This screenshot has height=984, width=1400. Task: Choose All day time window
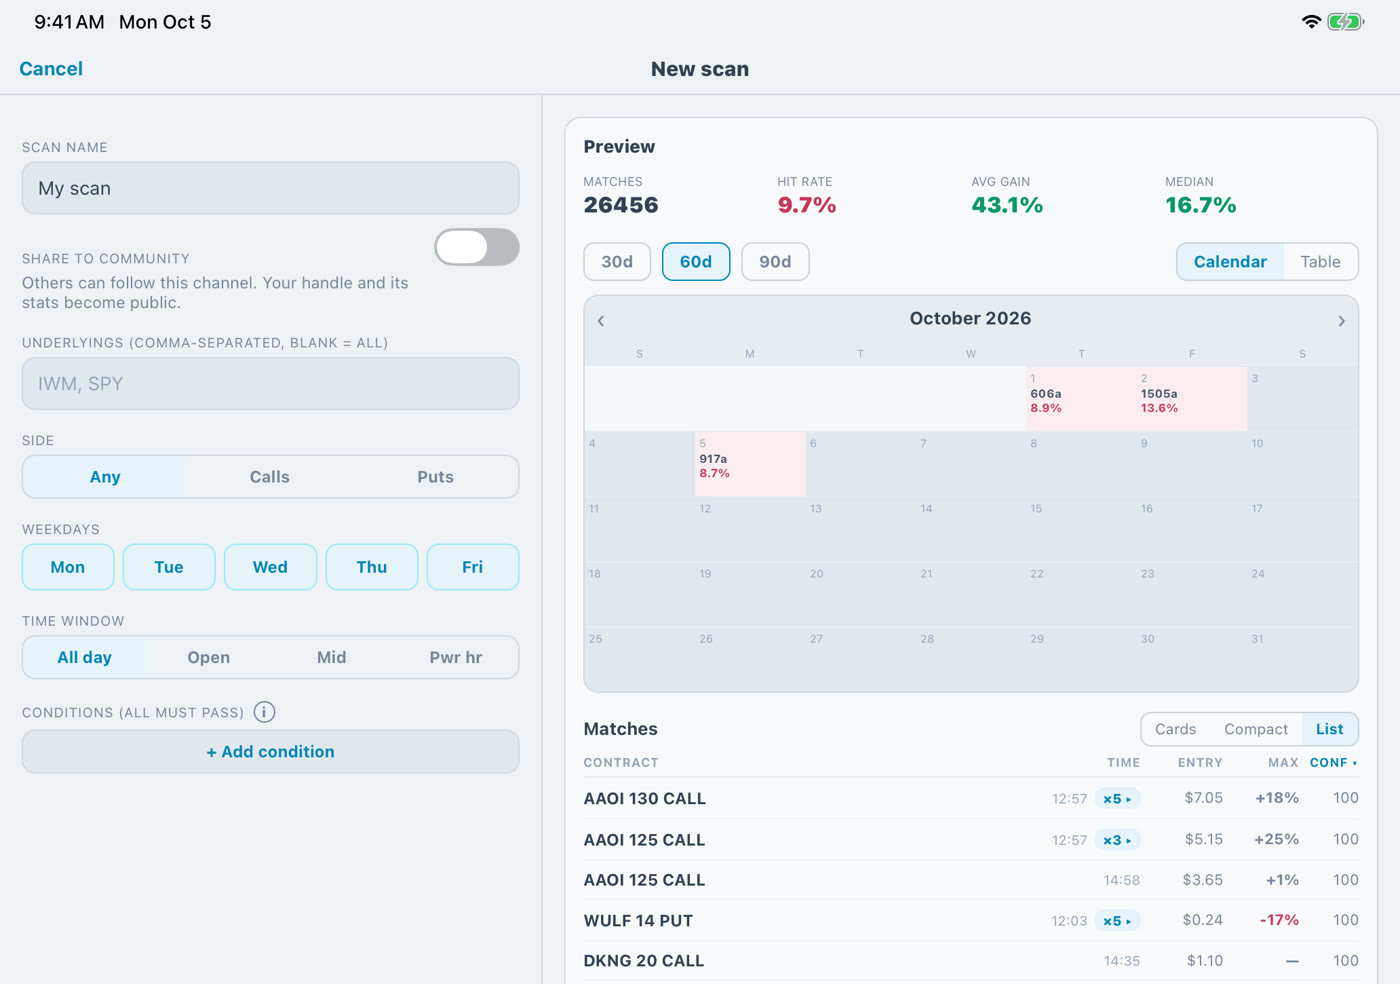(x=85, y=657)
